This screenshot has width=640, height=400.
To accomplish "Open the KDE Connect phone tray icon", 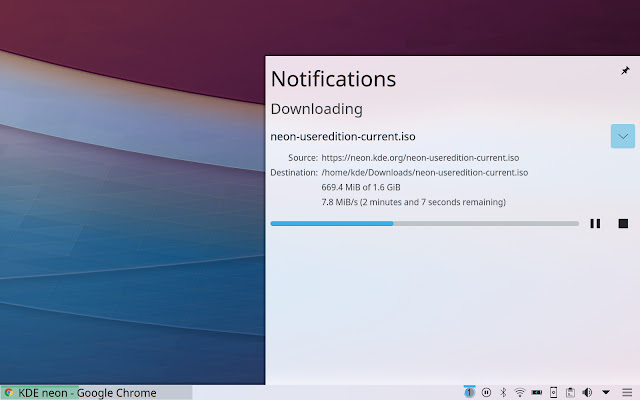I will (553, 392).
